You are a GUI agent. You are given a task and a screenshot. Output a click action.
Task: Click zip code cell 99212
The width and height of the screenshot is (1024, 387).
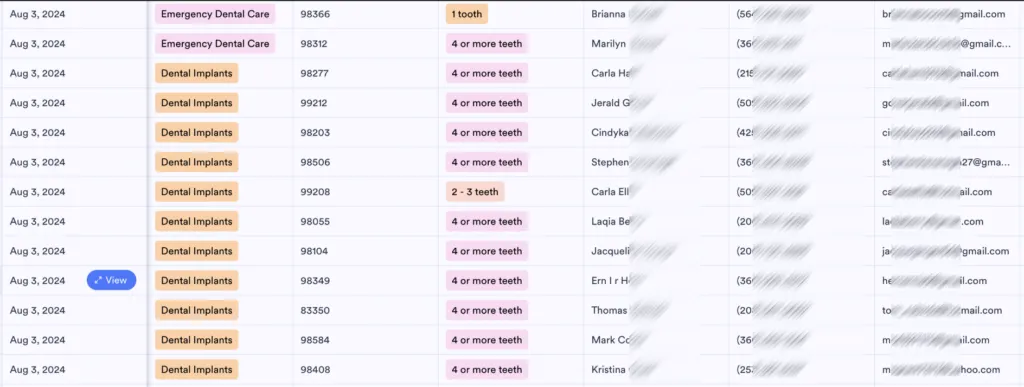click(x=366, y=103)
